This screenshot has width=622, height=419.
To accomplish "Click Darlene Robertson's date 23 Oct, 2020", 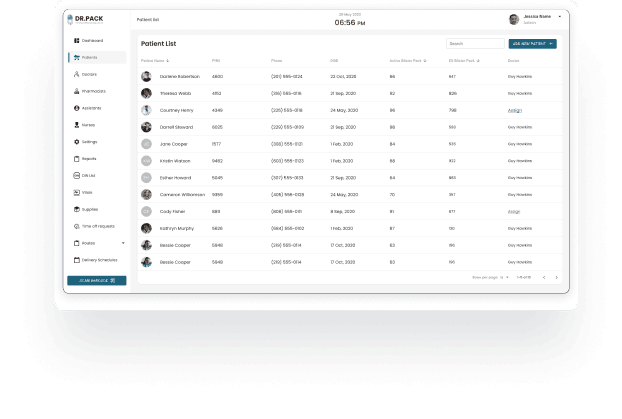I will 343,77.
